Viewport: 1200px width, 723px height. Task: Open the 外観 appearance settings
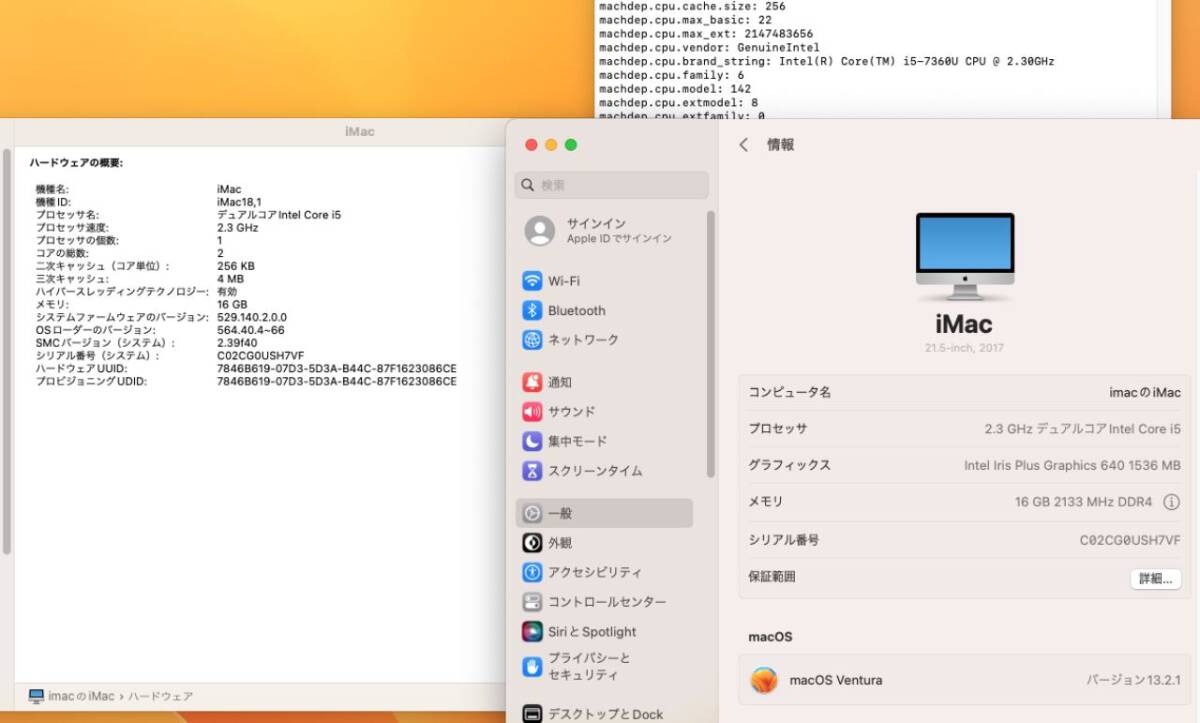coord(604,543)
